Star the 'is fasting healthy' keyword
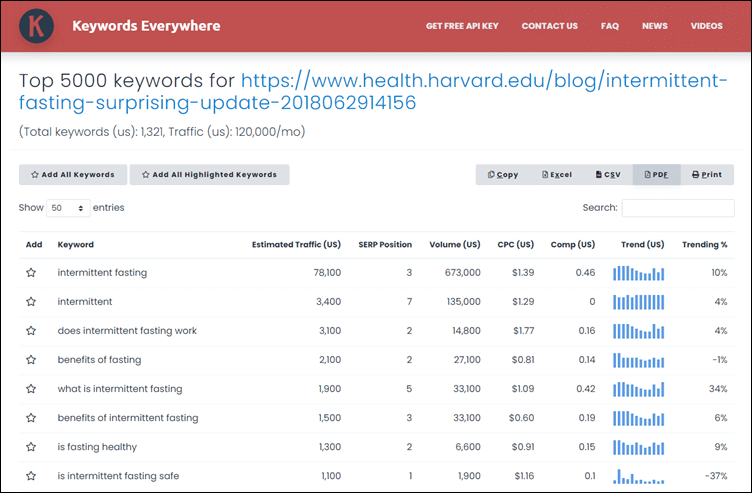The width and height of the screenshot is (752, 493). 31,447
